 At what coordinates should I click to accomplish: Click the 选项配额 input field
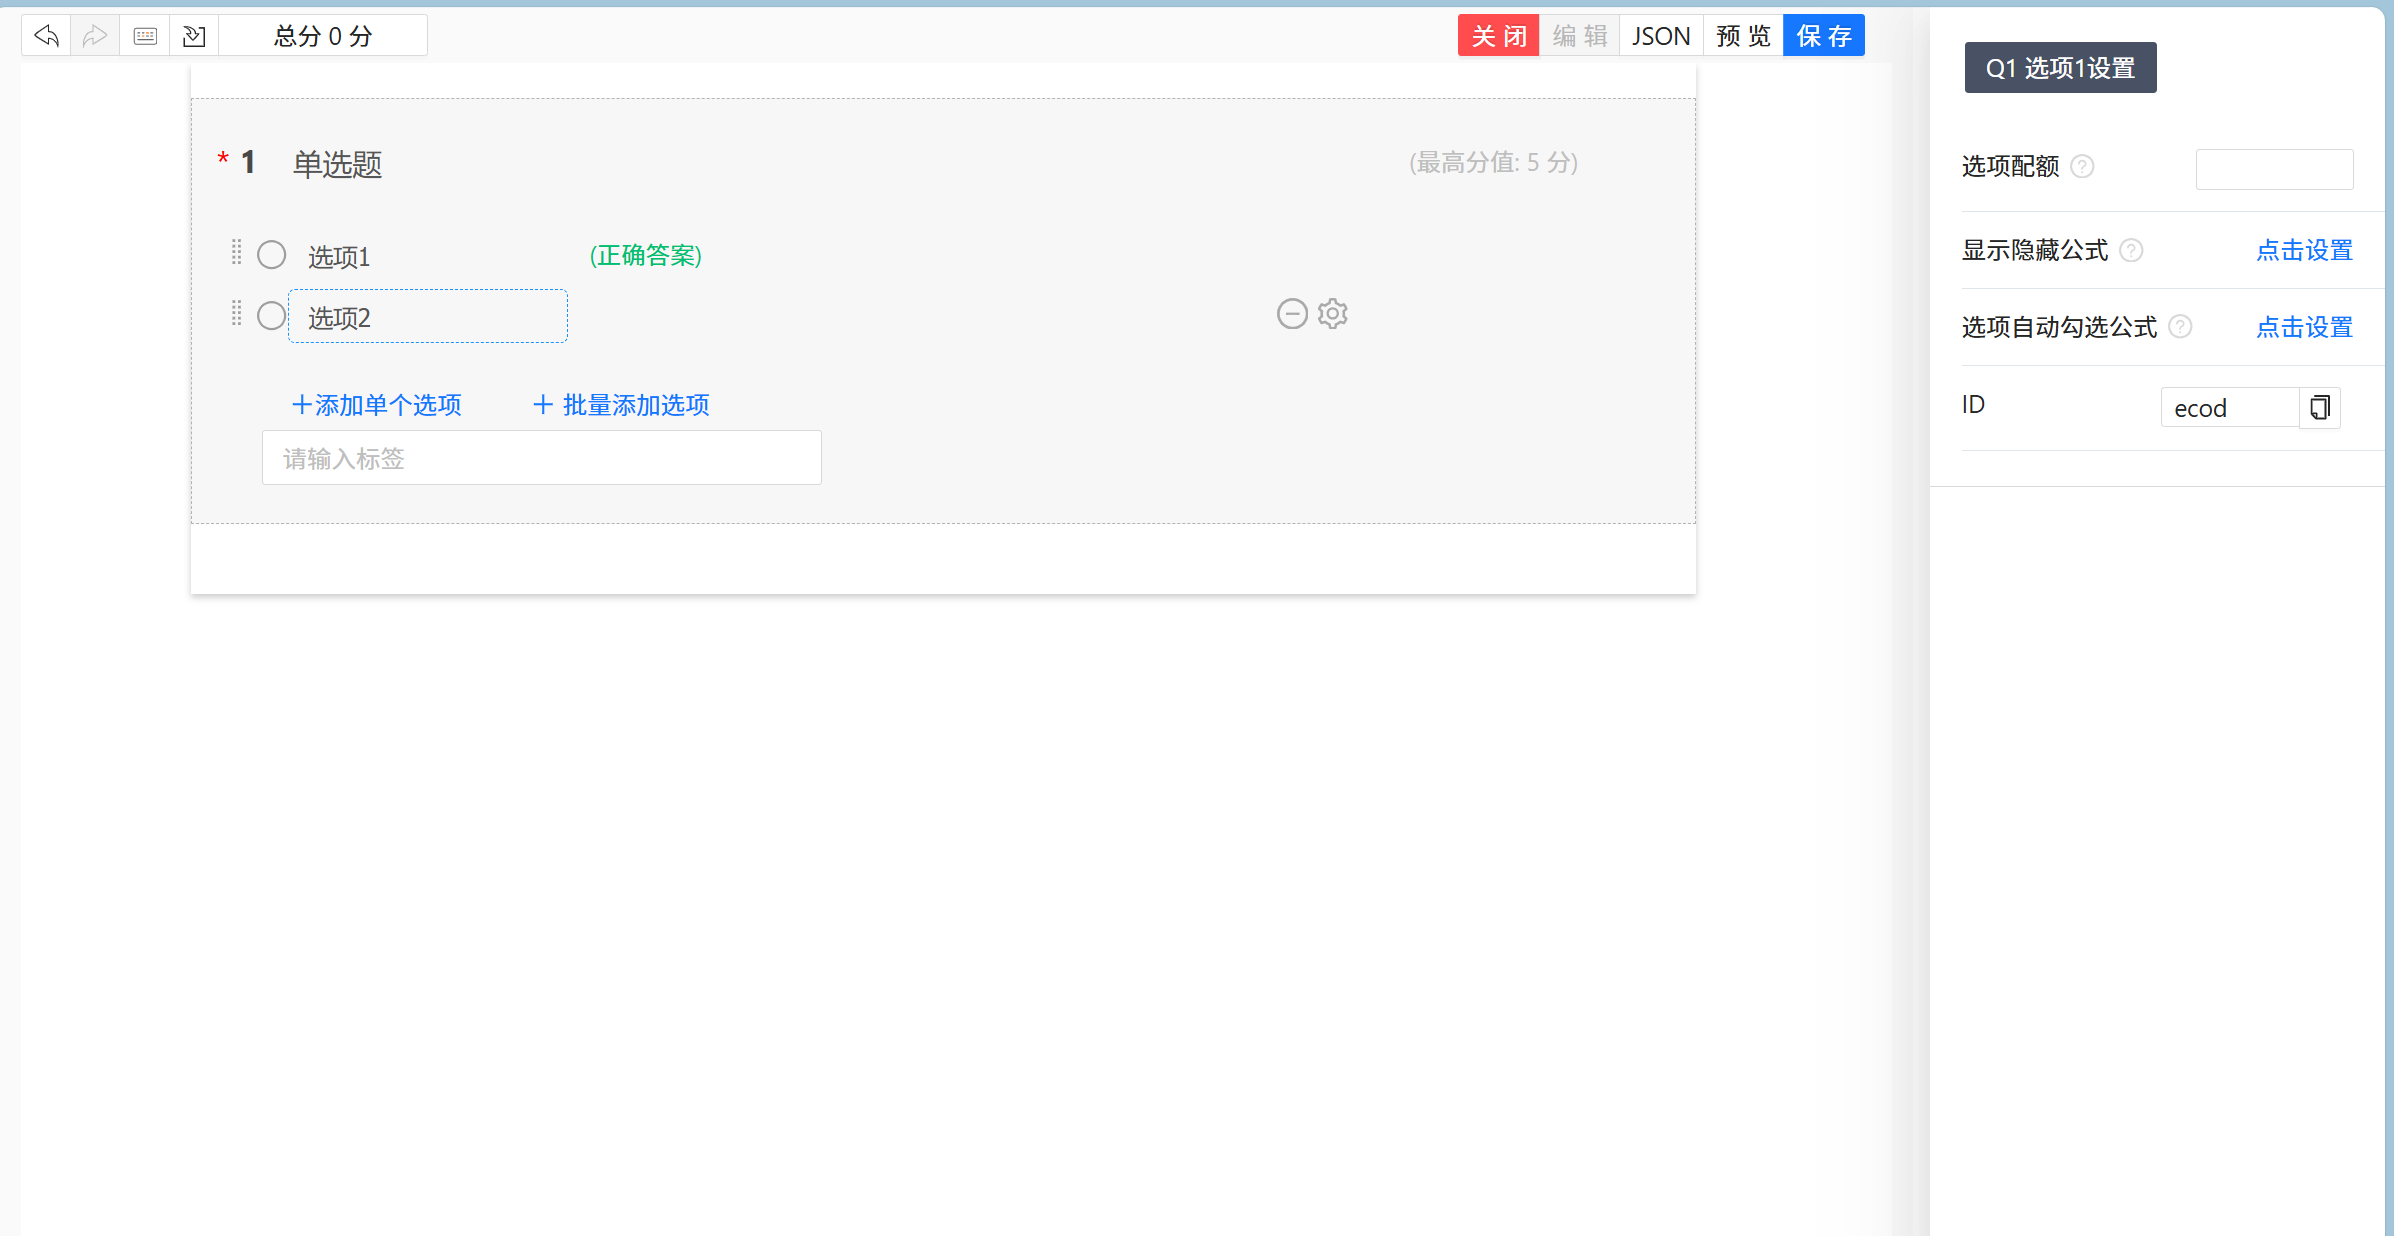coord(2274,169)
